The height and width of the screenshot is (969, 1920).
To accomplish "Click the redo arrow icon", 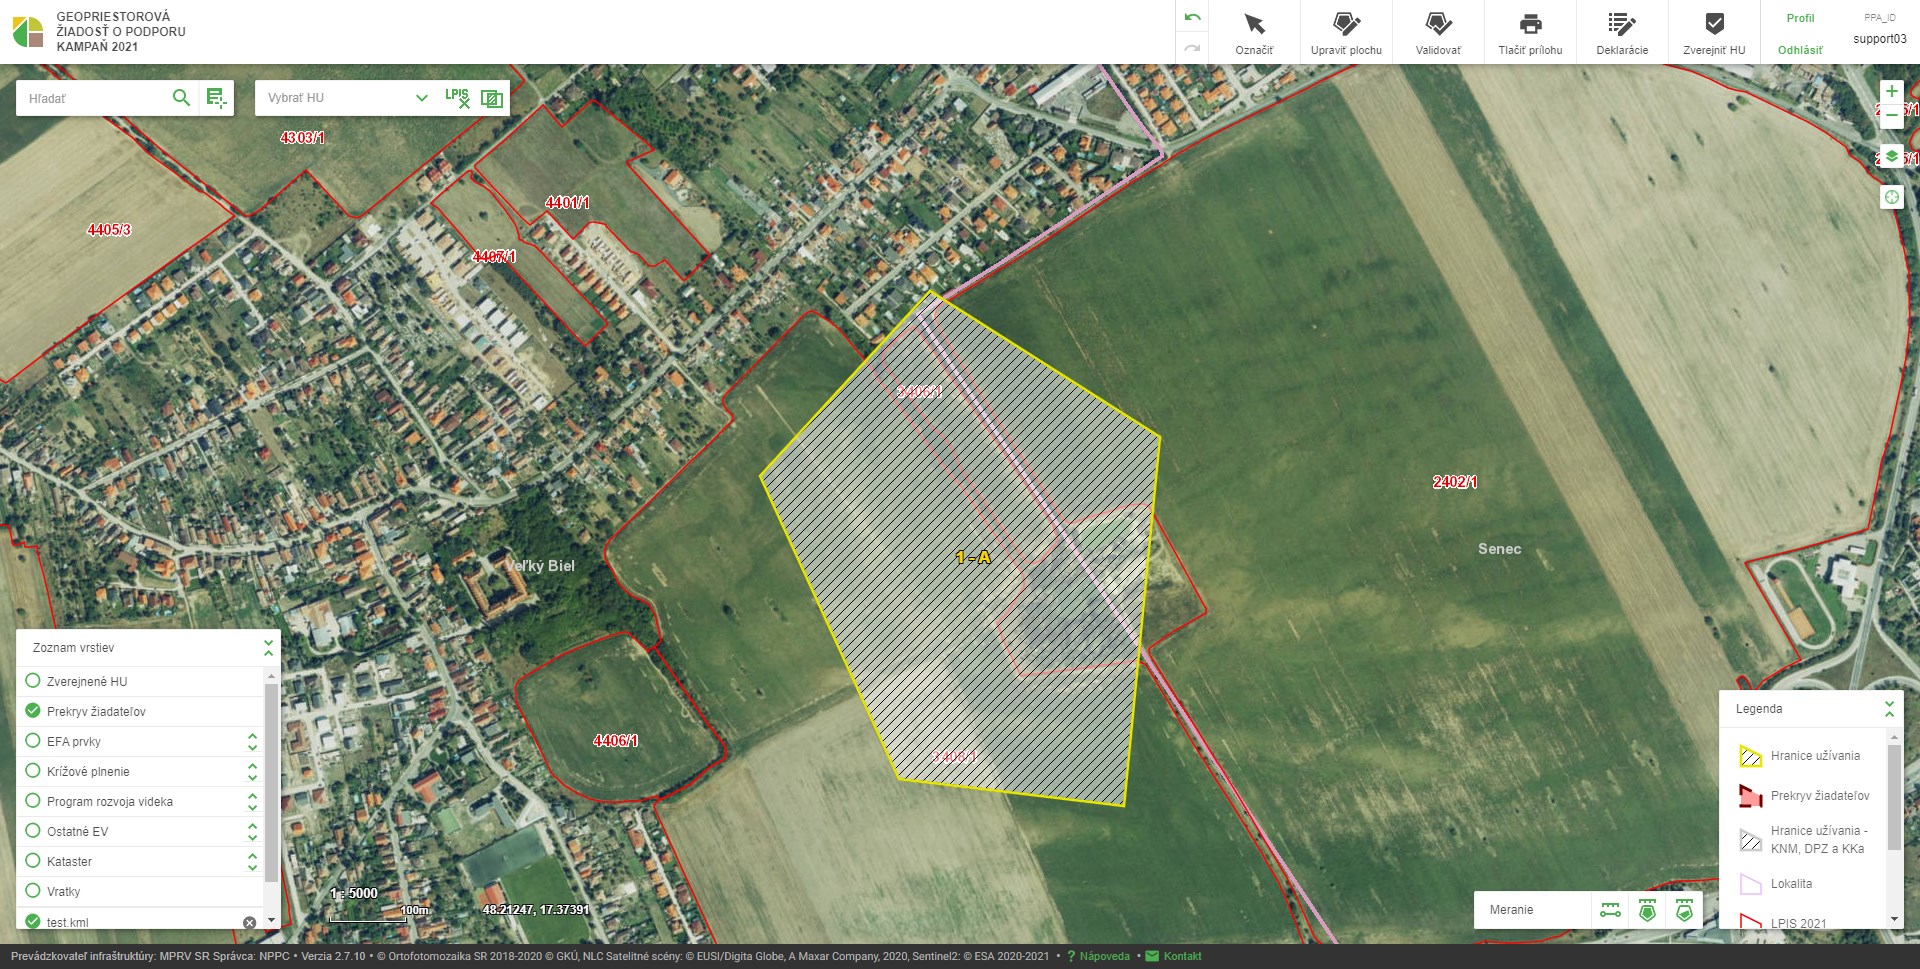I will [1192, 48].
